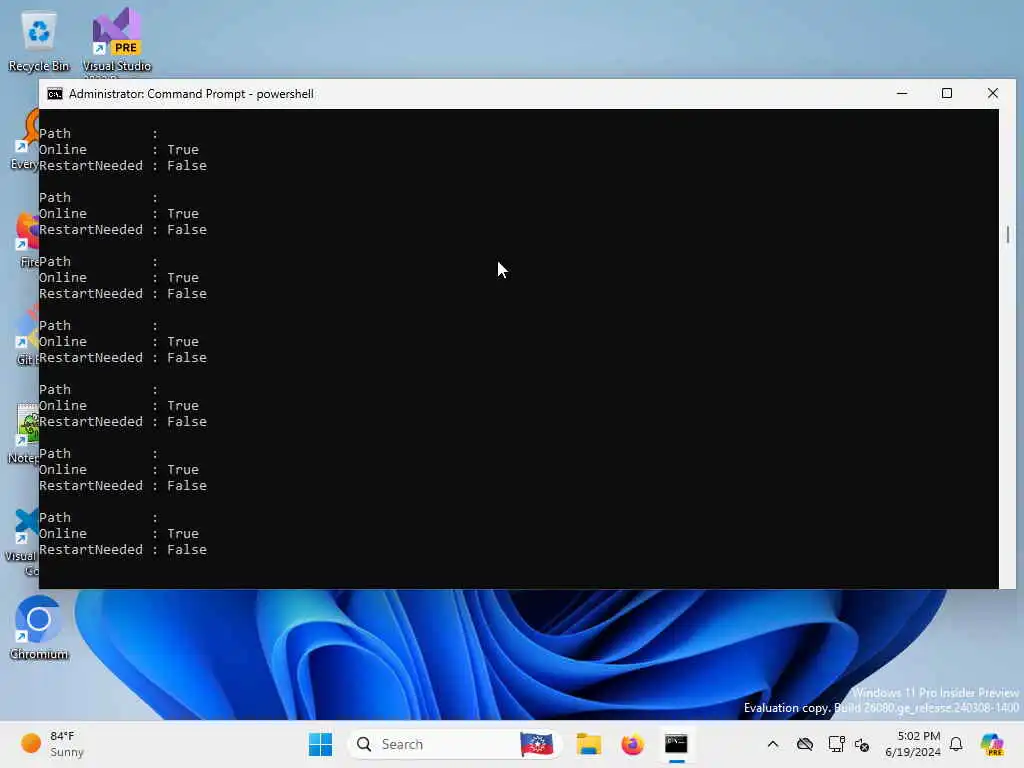This screenshot has height=768, width=1024.
Task: Click the cloud sync tray icon
Action: tap(805, 744)
